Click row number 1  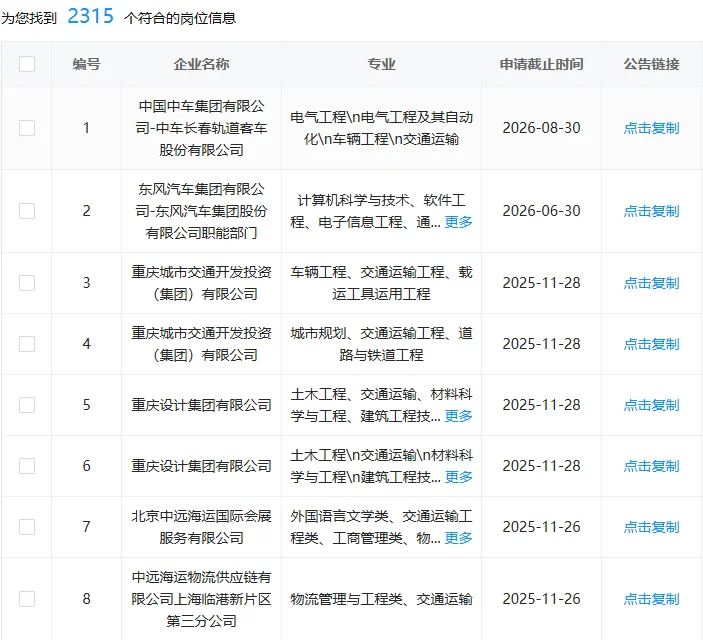point(87,128)
